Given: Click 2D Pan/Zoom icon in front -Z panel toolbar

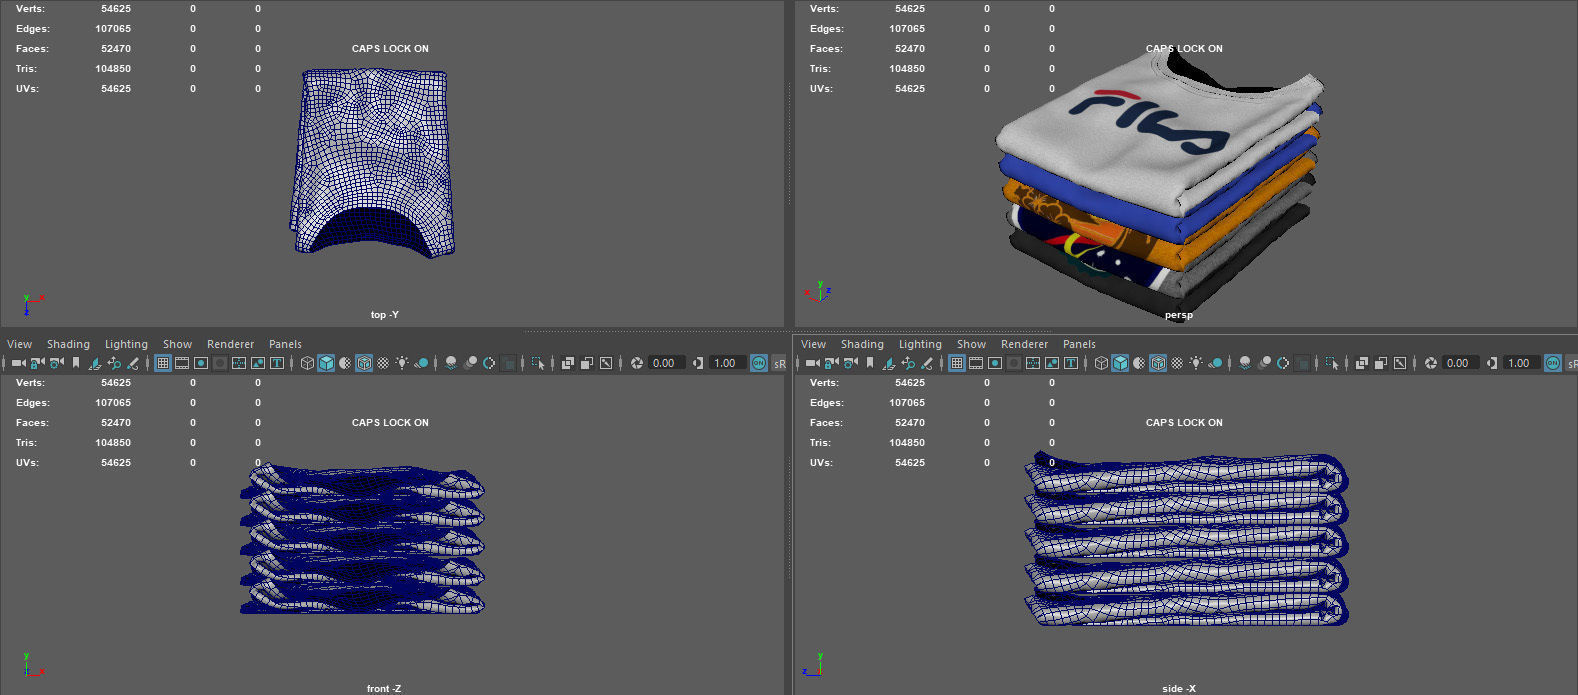Looking at the screenshot, I should (114, 363).
